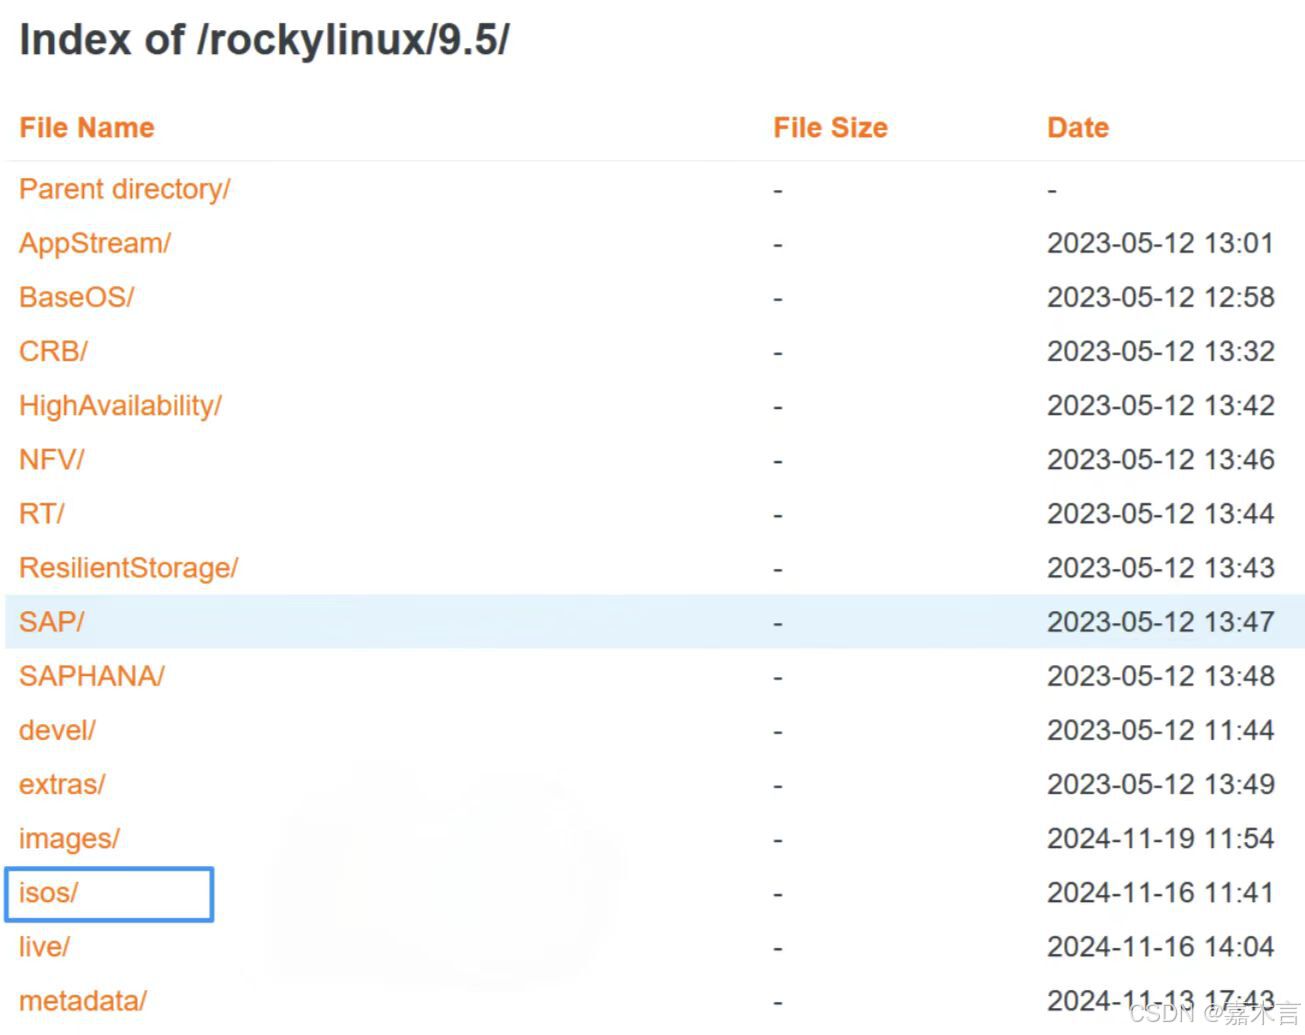Open the extras/ directory link
This screenshot has height=1035, width=1305.
(x=62, y=784)
